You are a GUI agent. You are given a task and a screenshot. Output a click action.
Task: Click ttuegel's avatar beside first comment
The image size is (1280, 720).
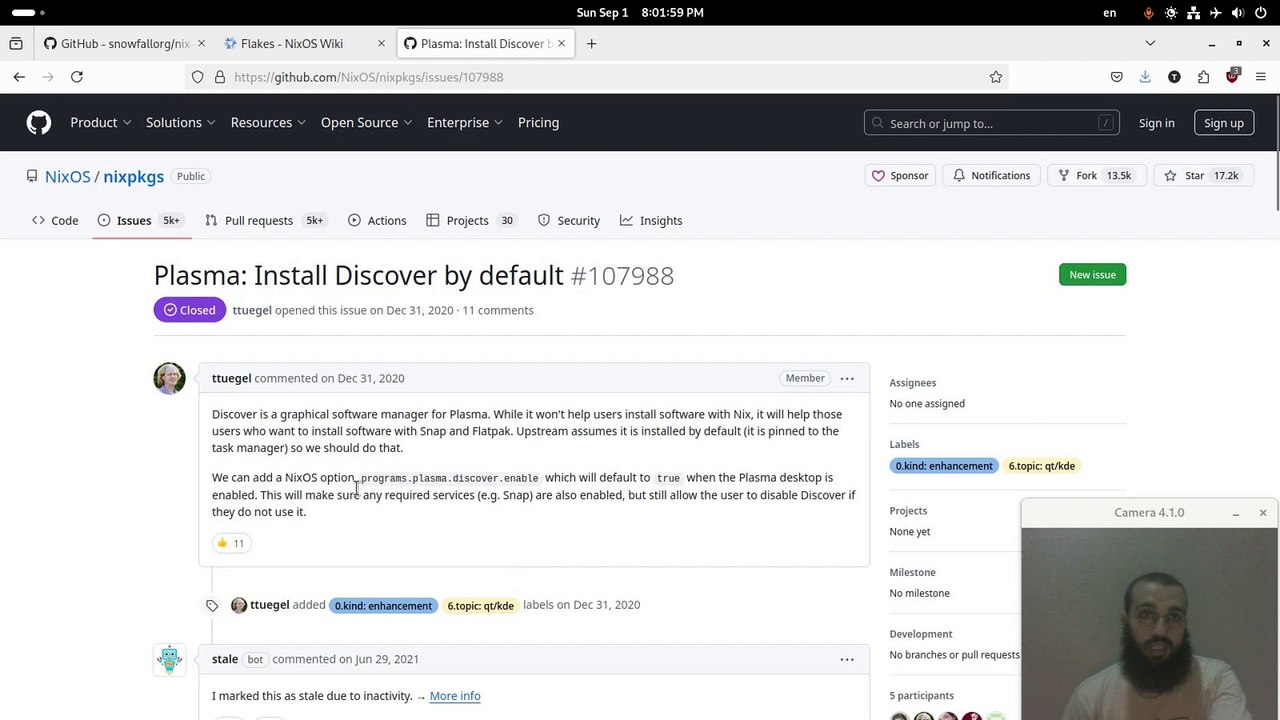tap(169, 378)
